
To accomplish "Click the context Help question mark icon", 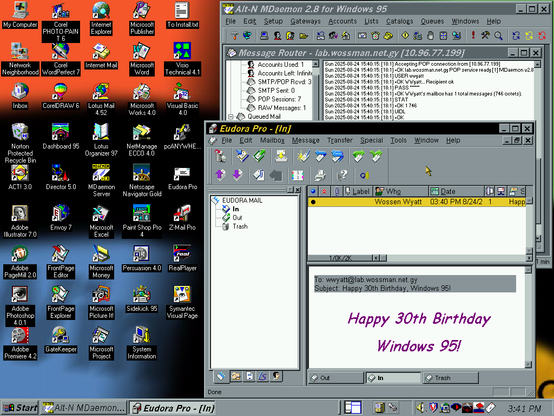I will coord(342,175).
